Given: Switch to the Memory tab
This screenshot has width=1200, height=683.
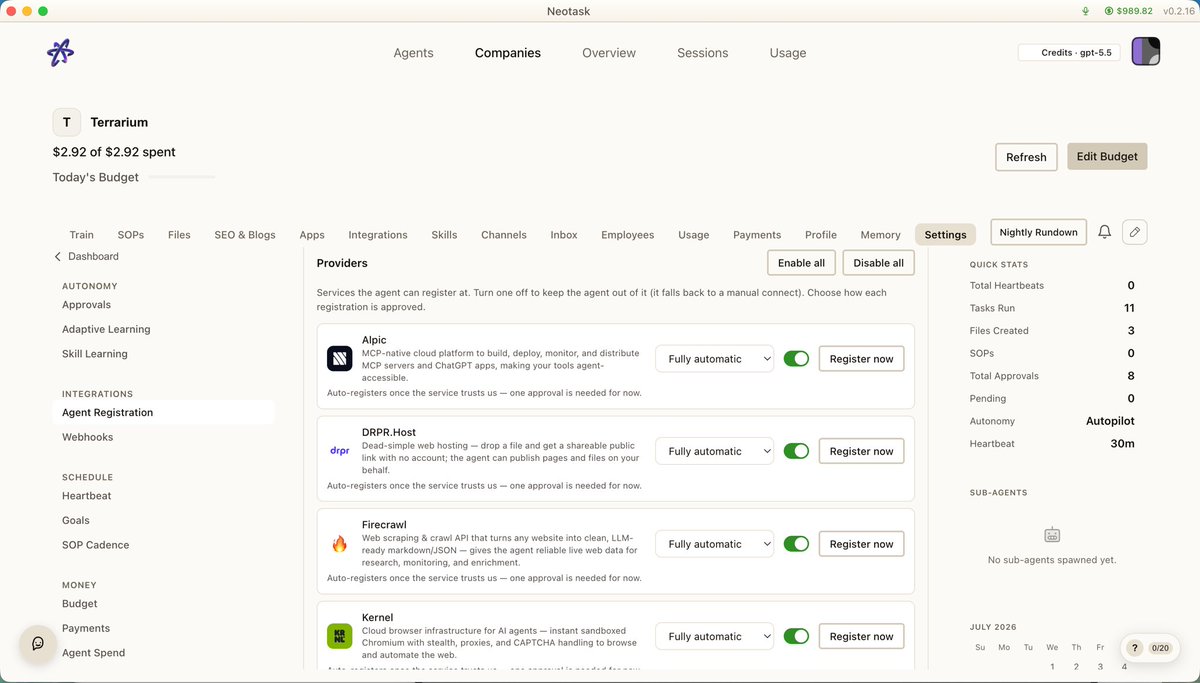Looking at the screenshot, I should (880, 235).
